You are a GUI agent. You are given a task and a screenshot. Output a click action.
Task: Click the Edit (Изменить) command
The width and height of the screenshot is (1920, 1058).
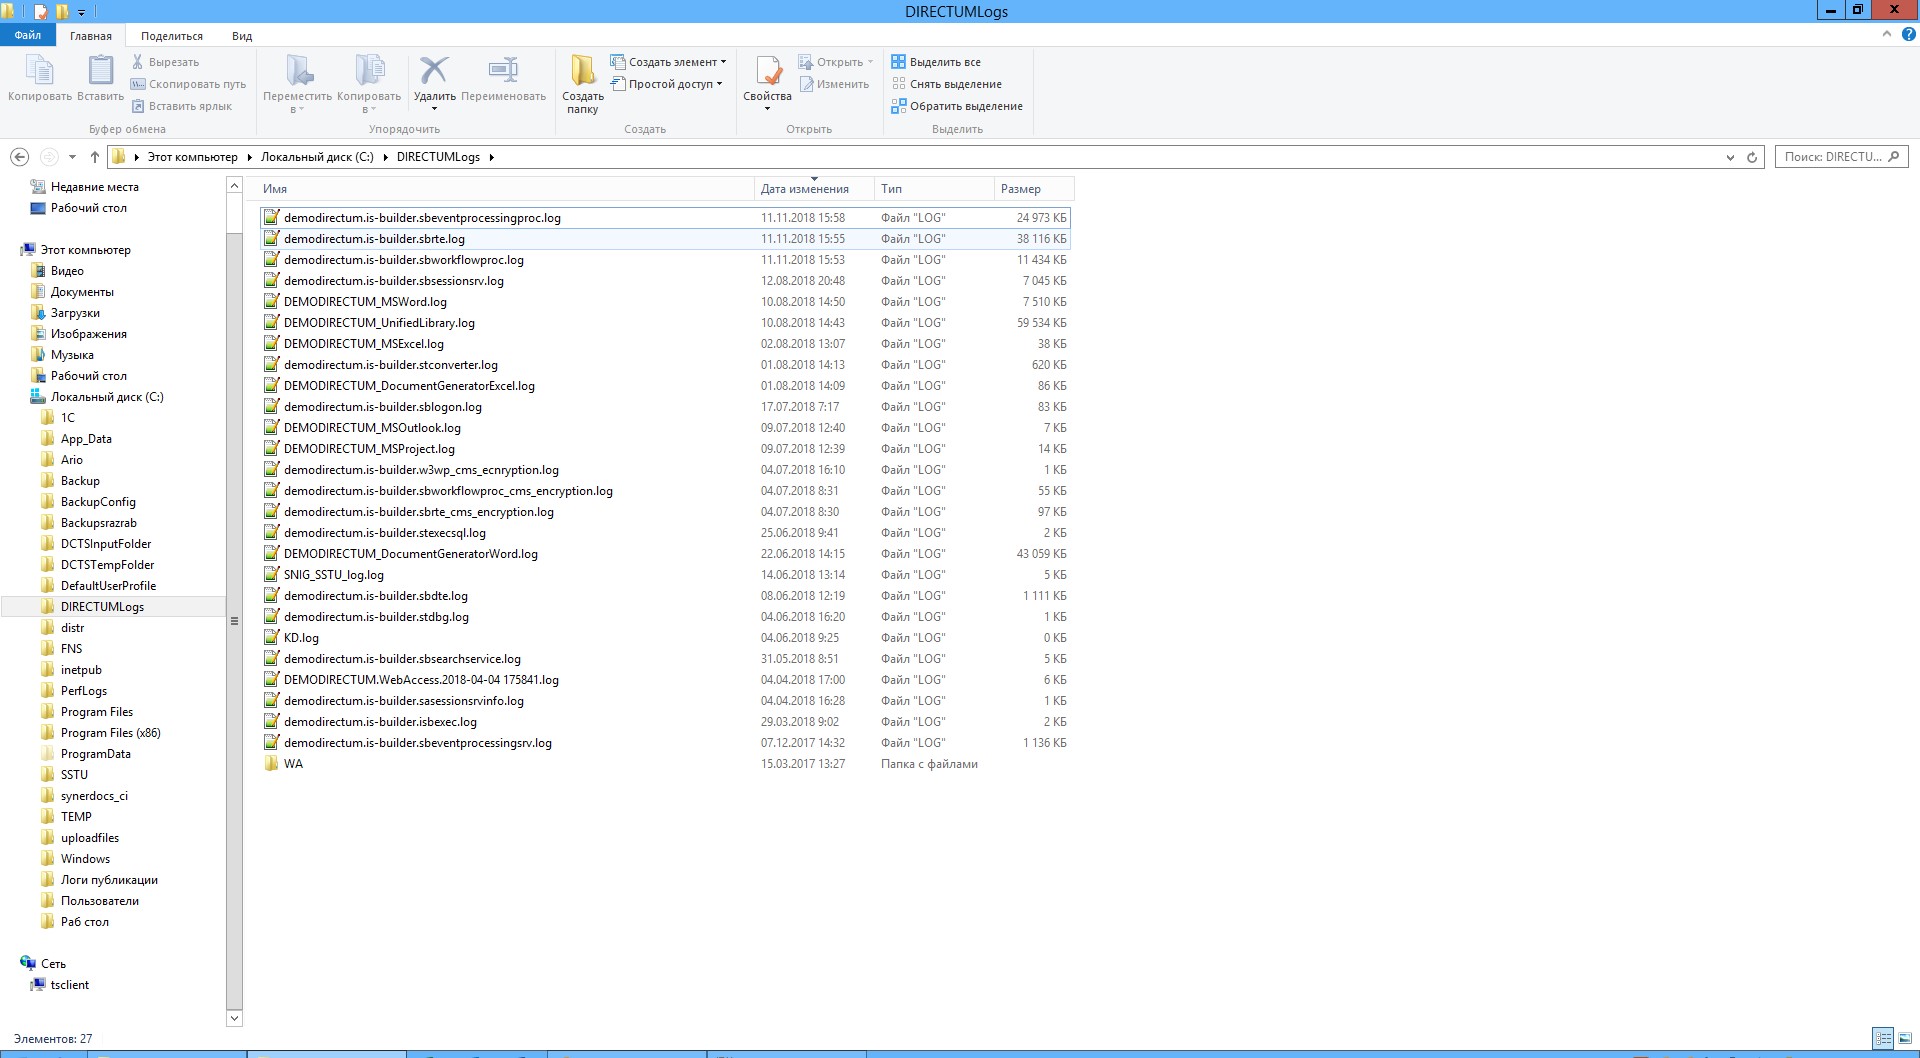[833, 84]
